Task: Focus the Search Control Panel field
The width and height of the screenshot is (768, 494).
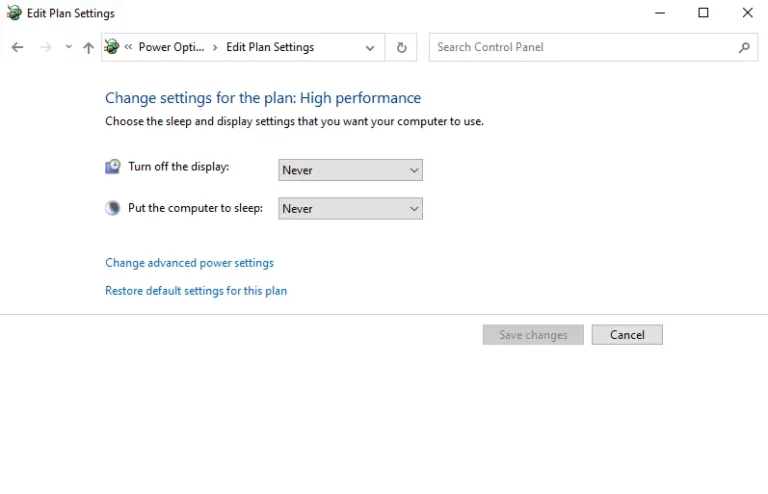Action: [x=593, y=47]
